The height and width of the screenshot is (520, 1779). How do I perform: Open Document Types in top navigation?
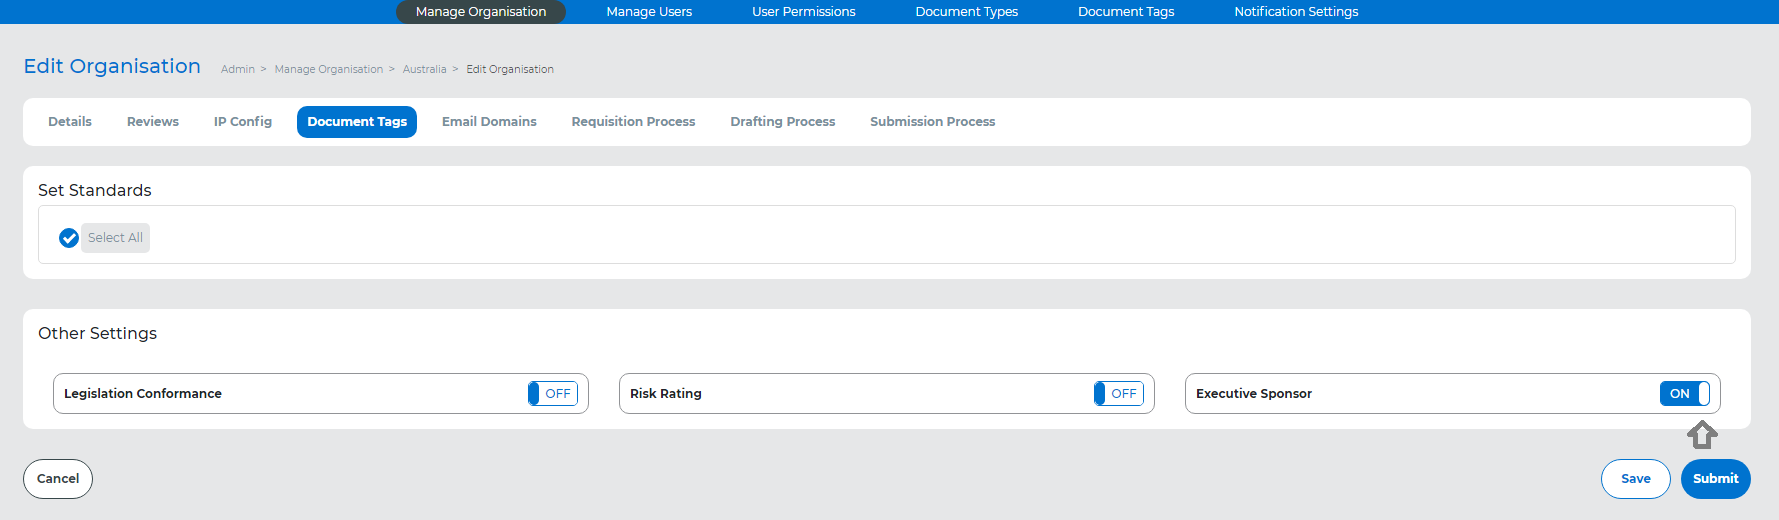[967, 12]
